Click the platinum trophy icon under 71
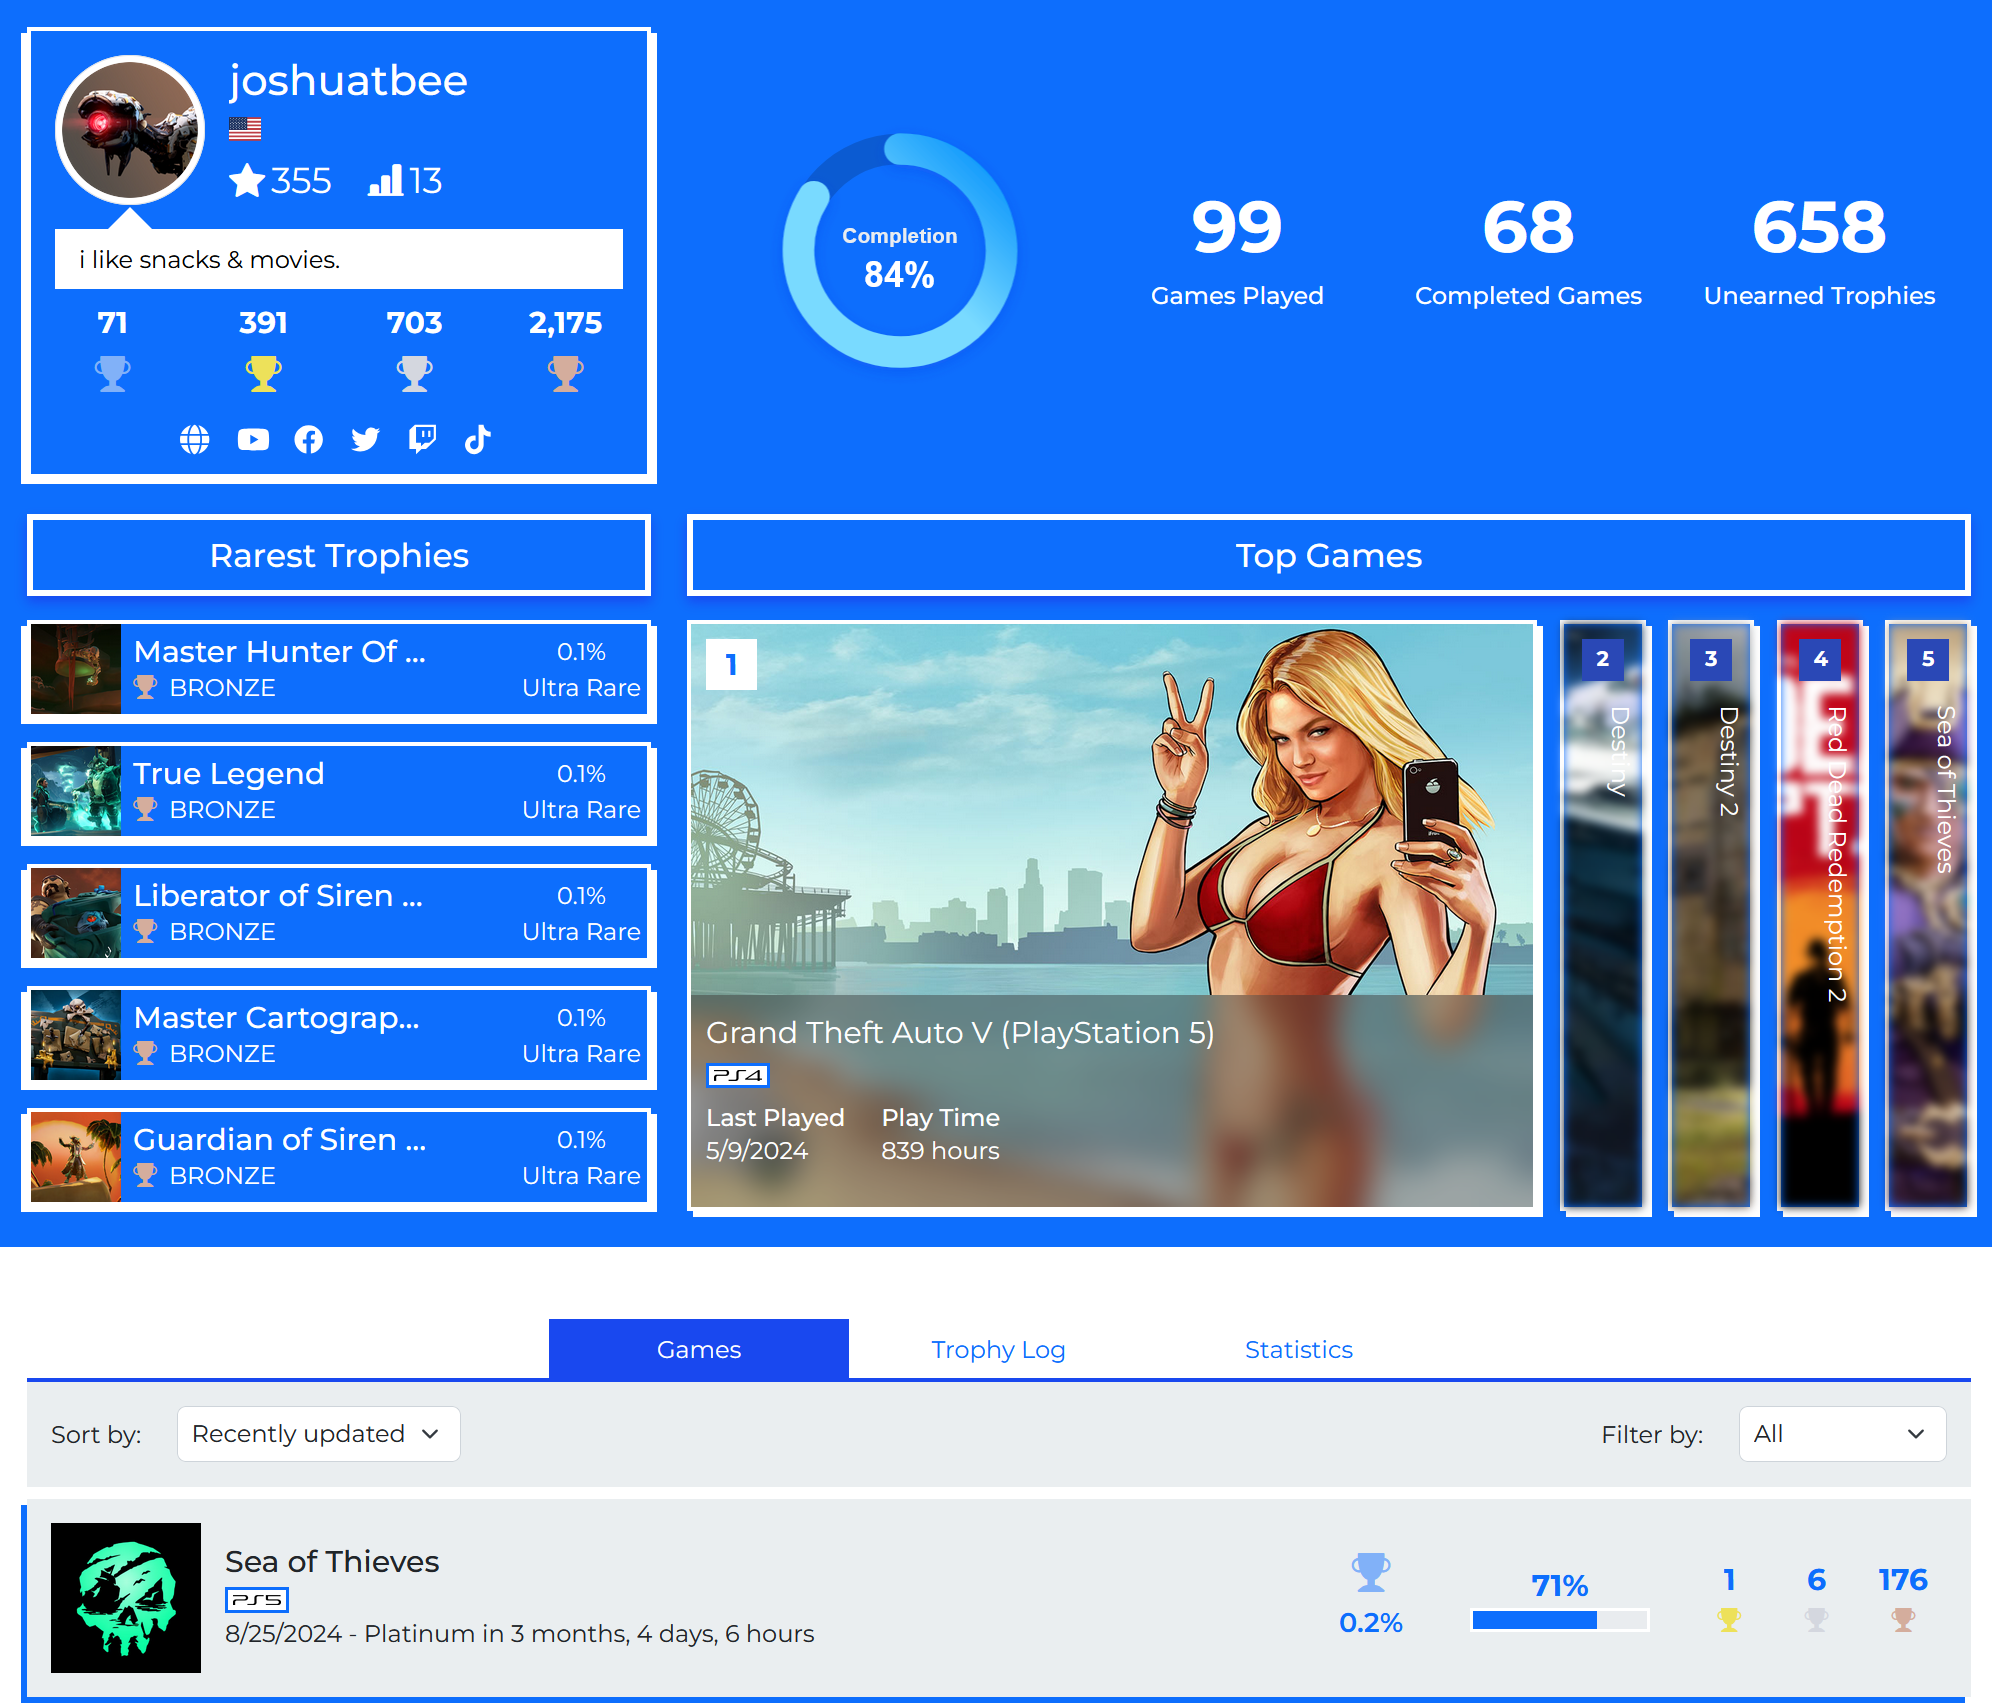The width and height of the screenshot is (1992, 1708). (x=112, y=374)
